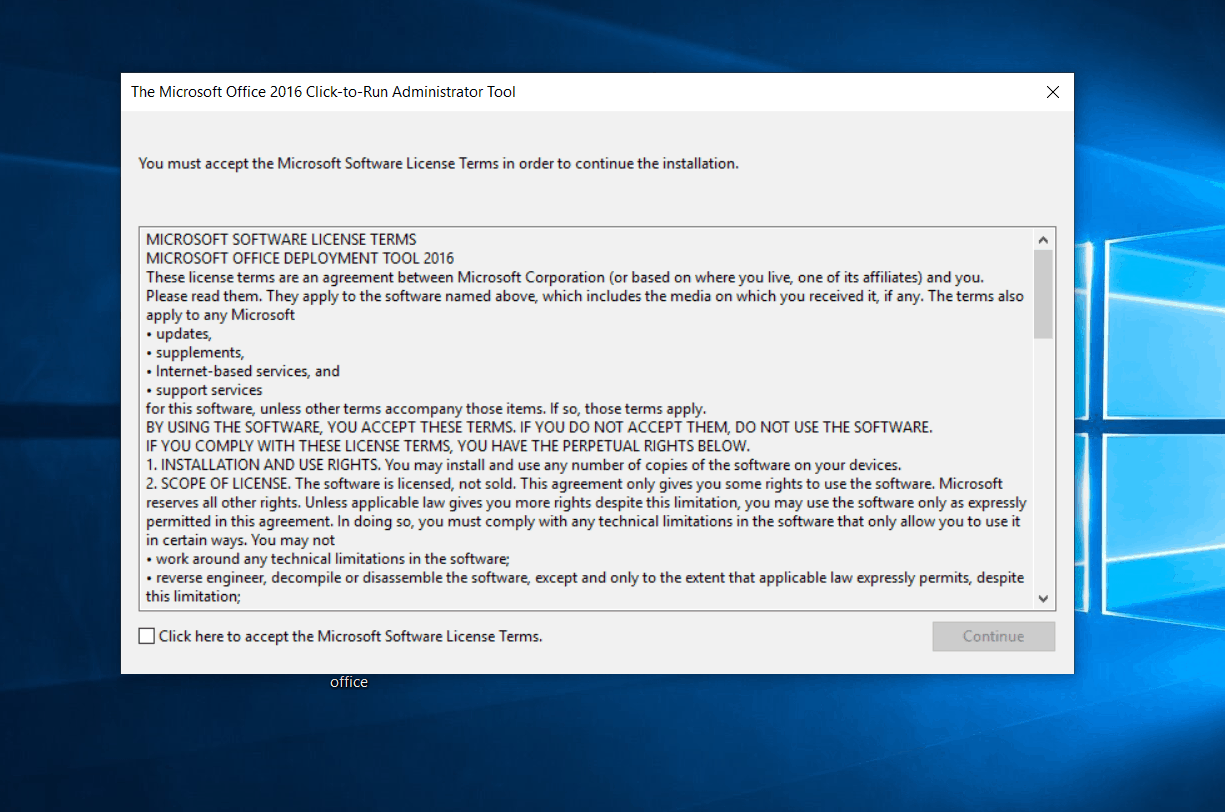Check the accept Microsoft Software License Terms box

148,636
